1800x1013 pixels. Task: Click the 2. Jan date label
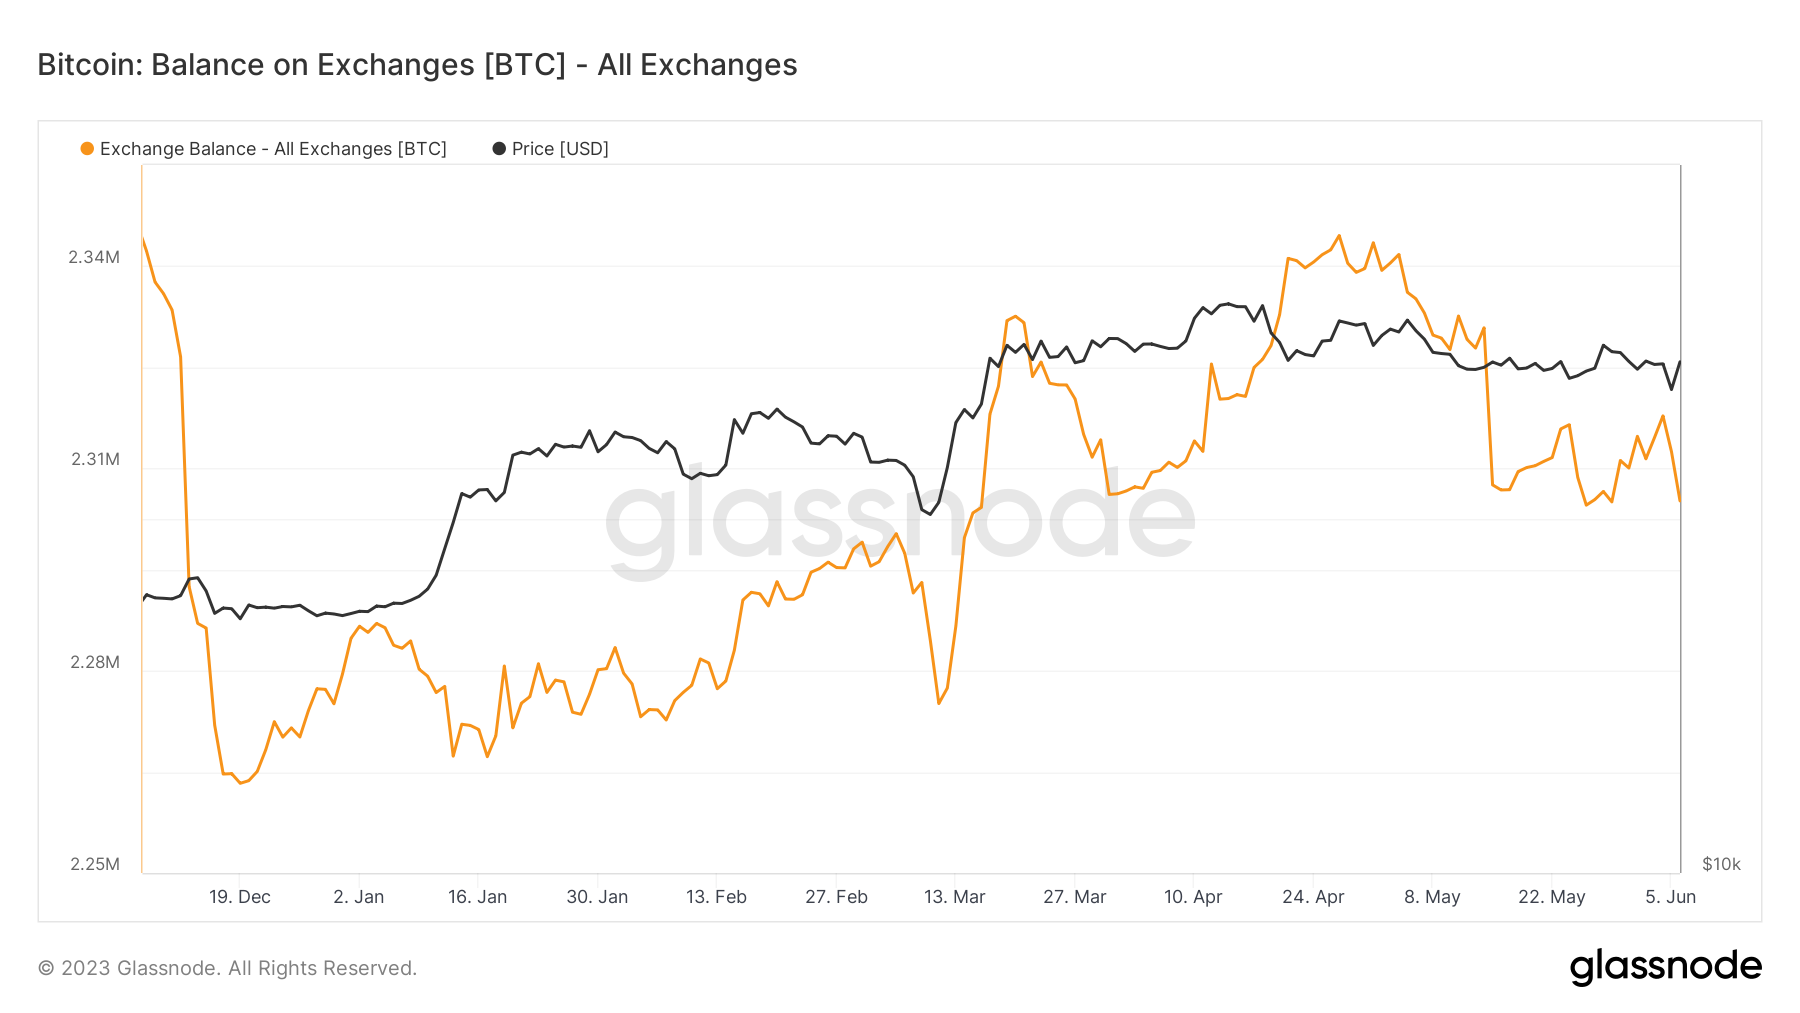click(x=358, y=897)
